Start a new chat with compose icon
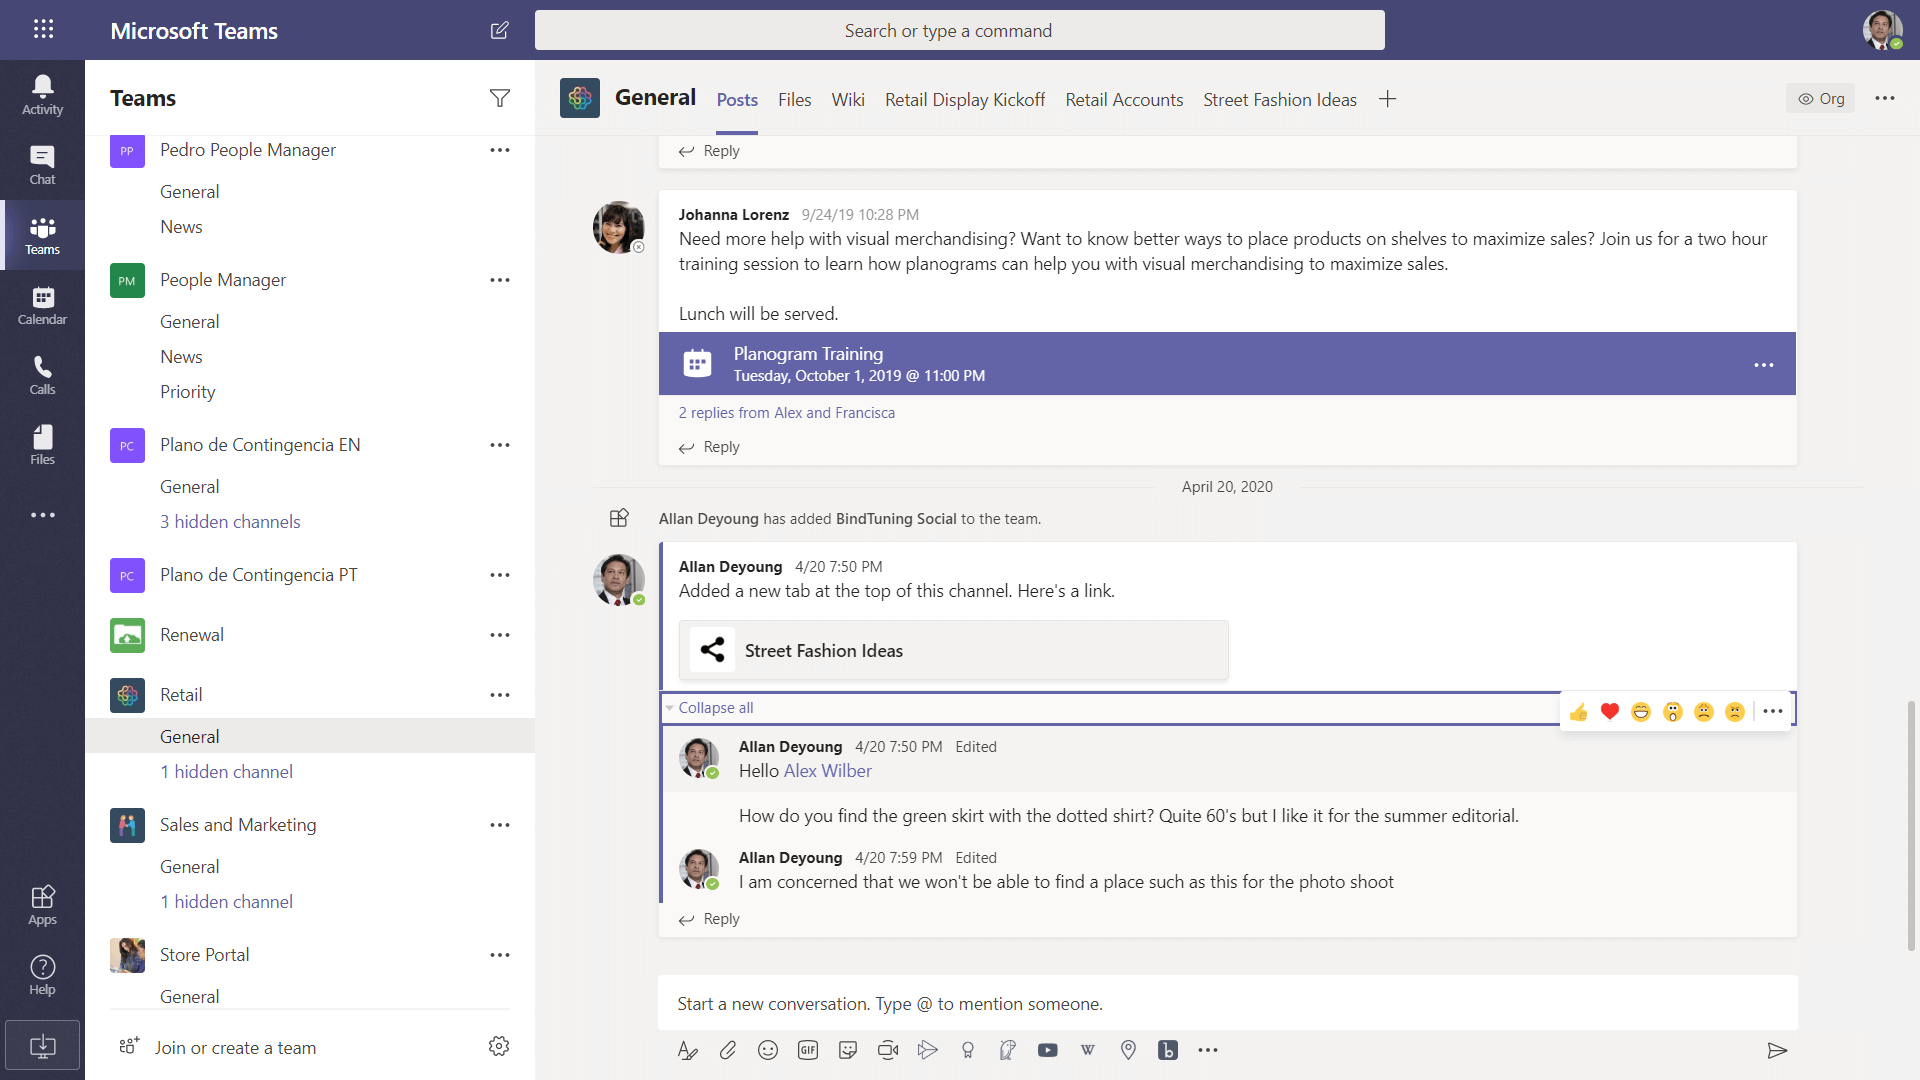This screenshot has width=1920, height=1080. click(x=499, y=30)
